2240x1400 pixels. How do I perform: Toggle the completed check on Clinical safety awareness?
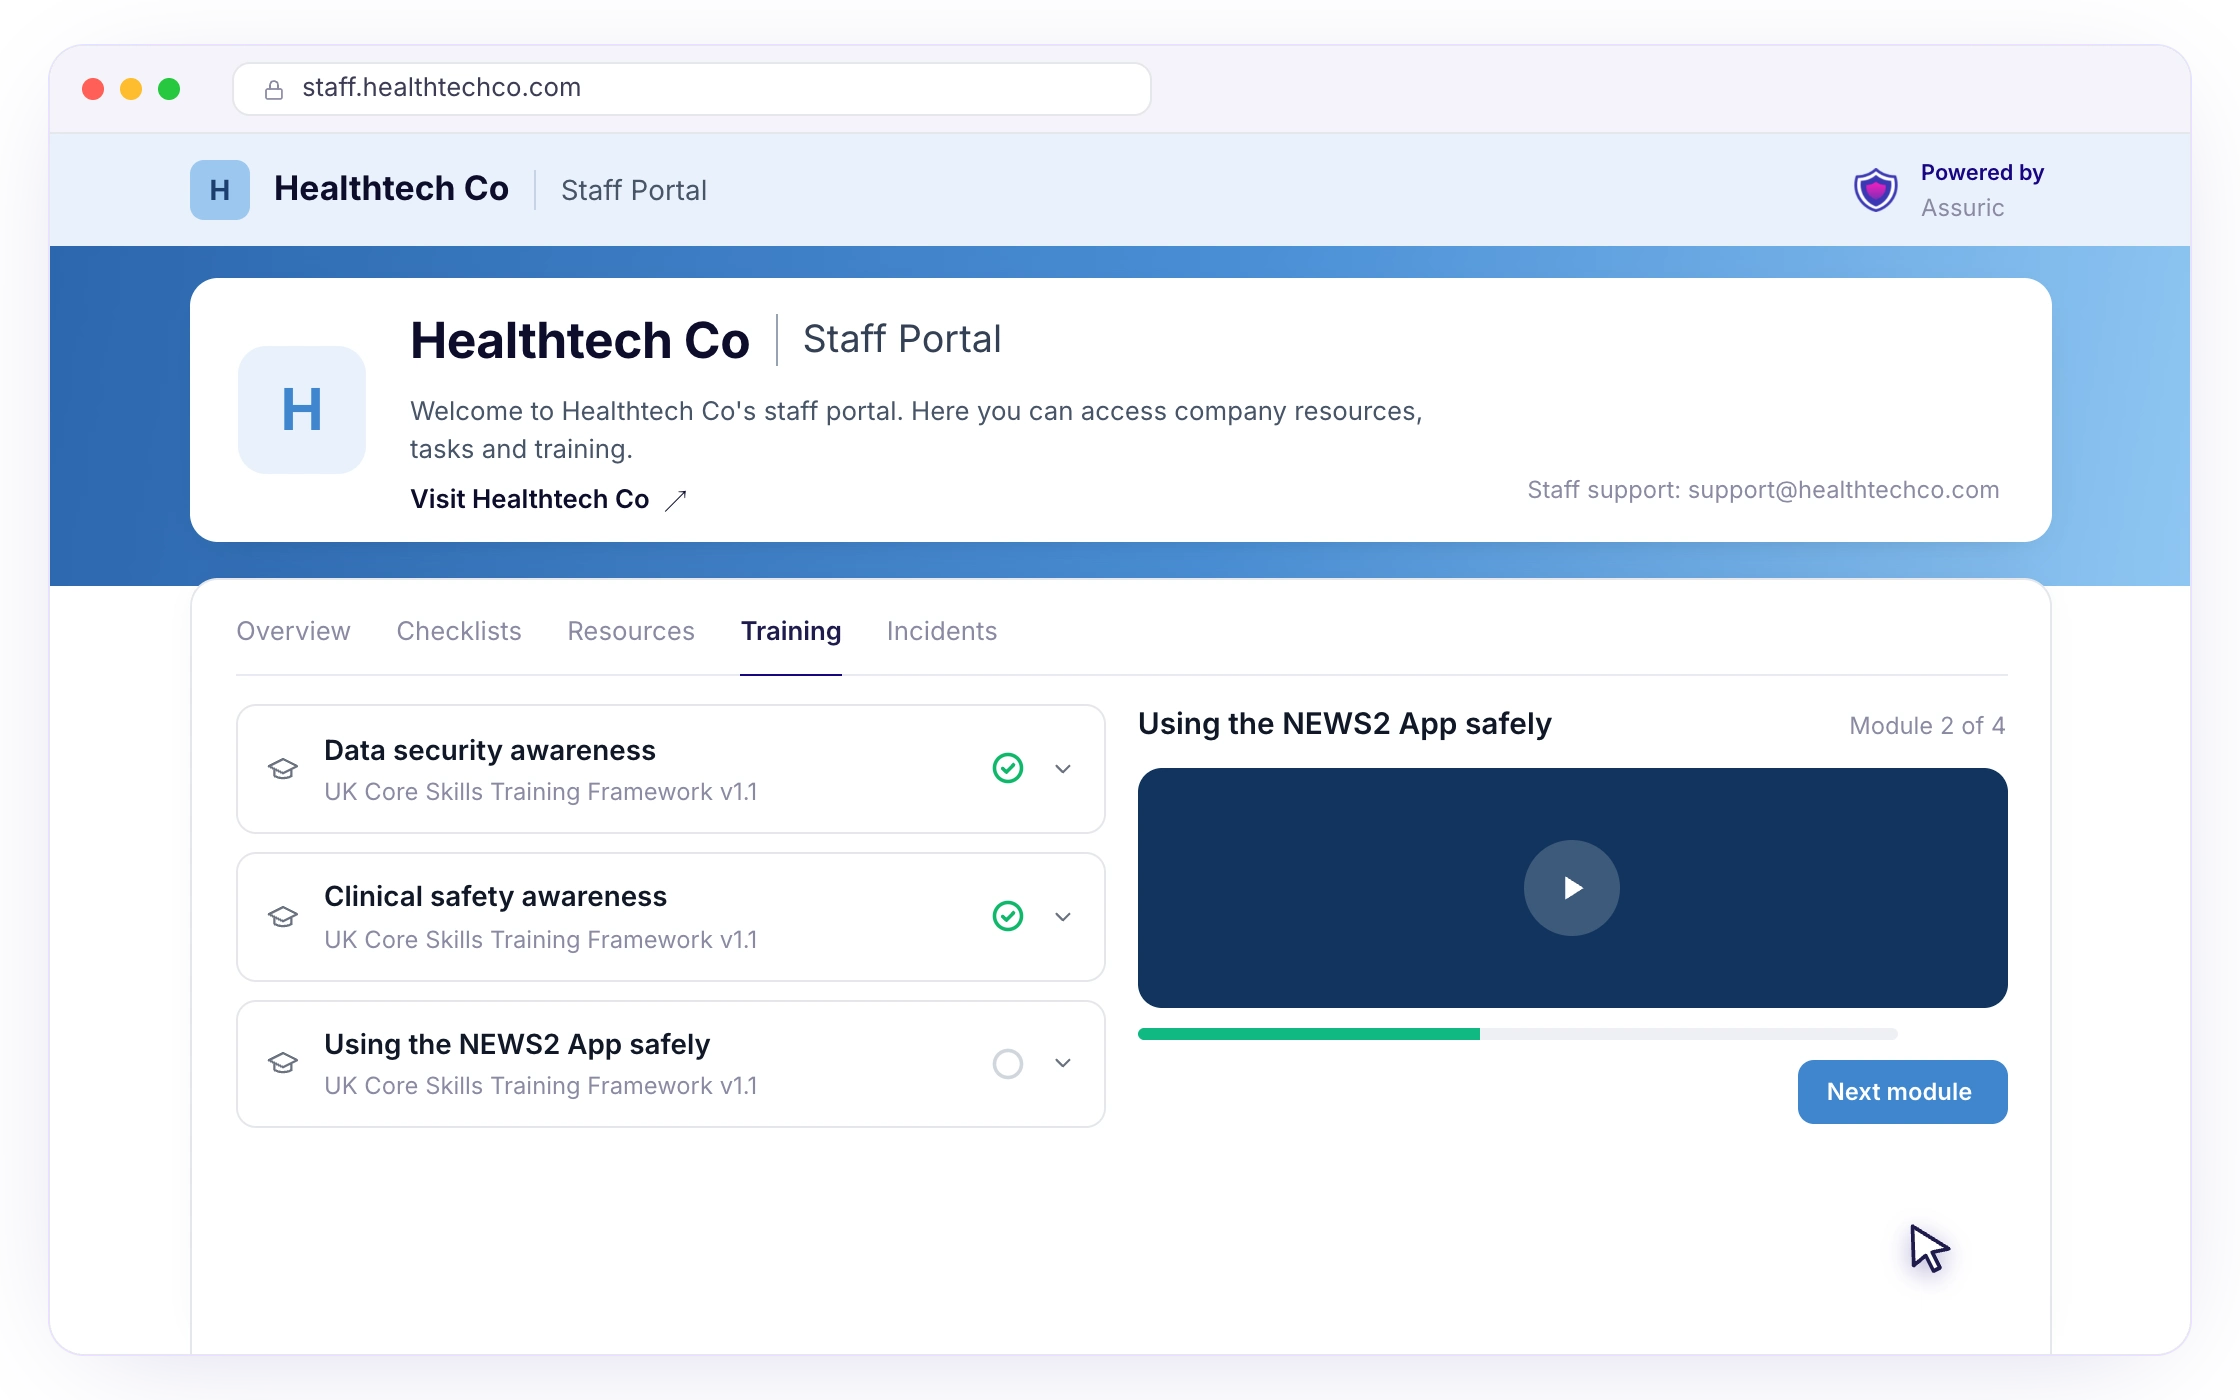point(1008,916)
